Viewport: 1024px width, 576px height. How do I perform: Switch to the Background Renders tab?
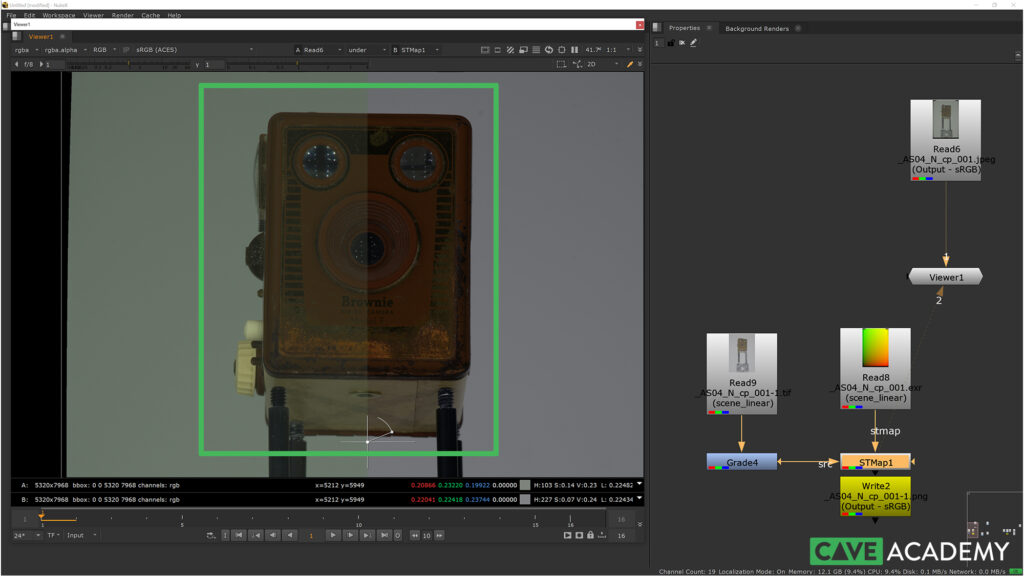pyautogui.click(x=757, y=28)
